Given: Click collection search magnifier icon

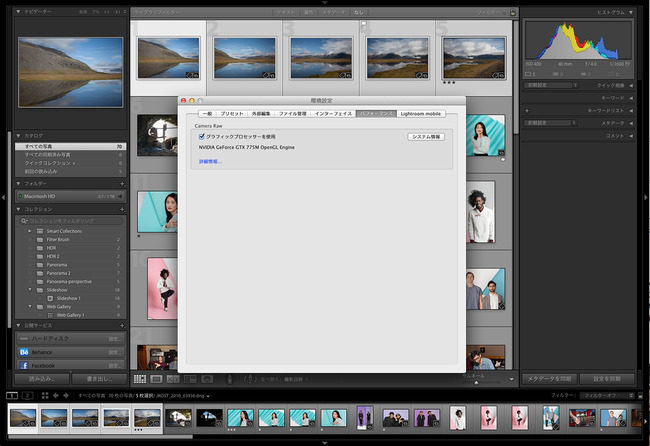Looking at the screenshot, I should (24, 221).
